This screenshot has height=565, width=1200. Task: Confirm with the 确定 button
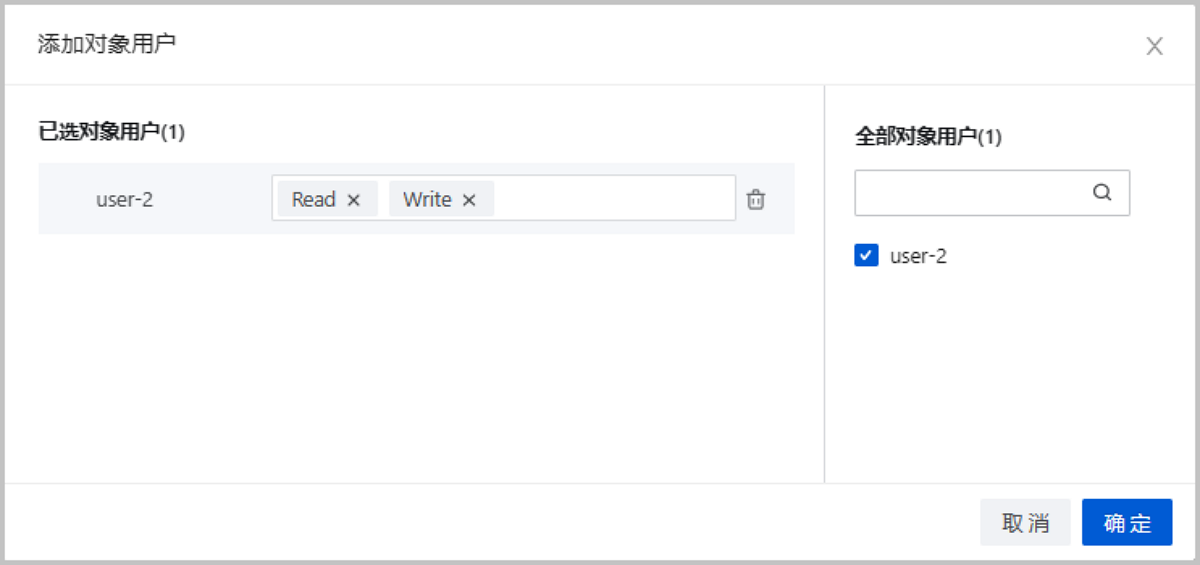1127,523
